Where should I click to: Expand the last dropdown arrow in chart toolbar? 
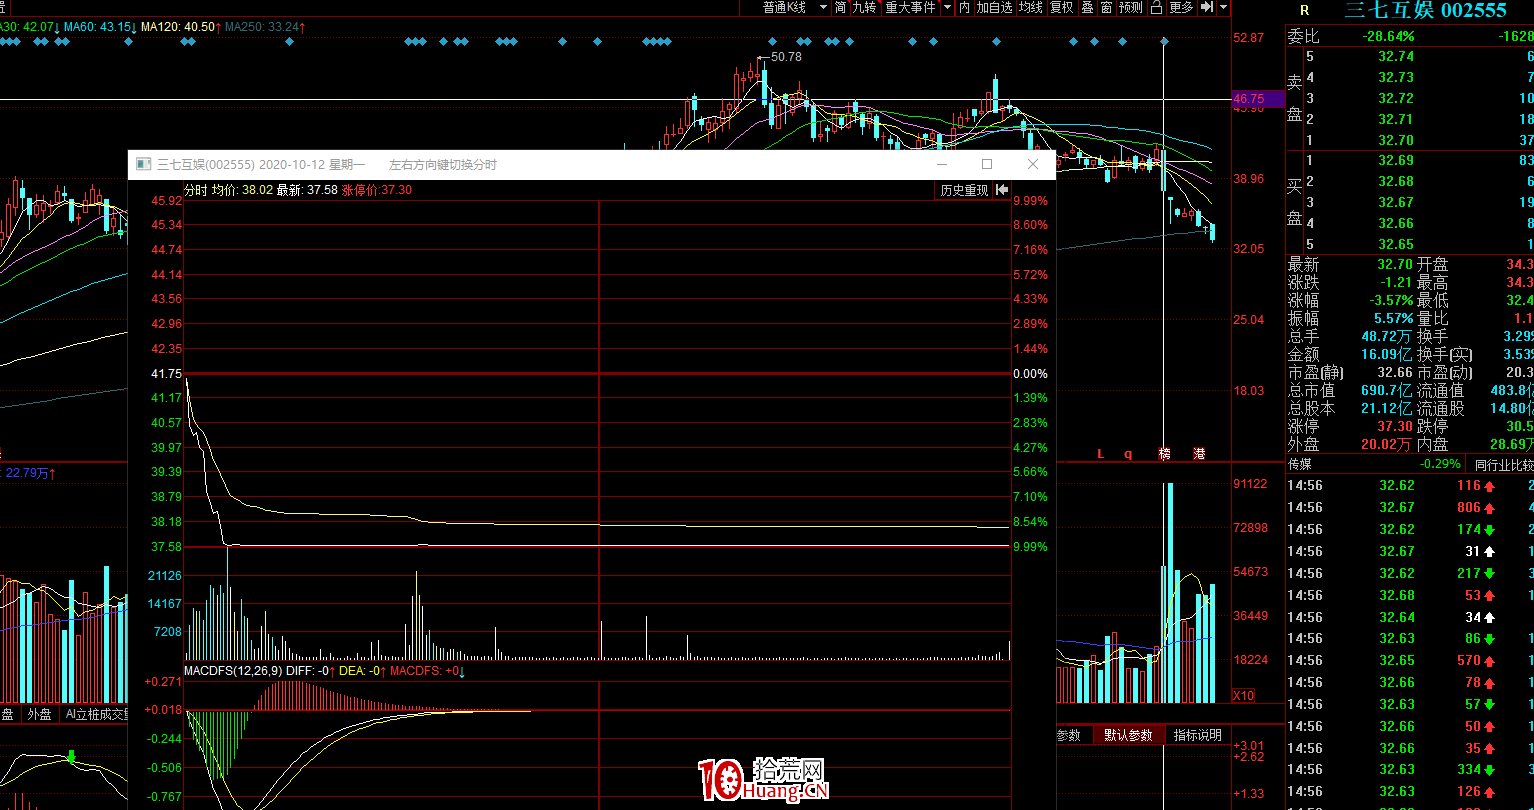(1223, 7)
